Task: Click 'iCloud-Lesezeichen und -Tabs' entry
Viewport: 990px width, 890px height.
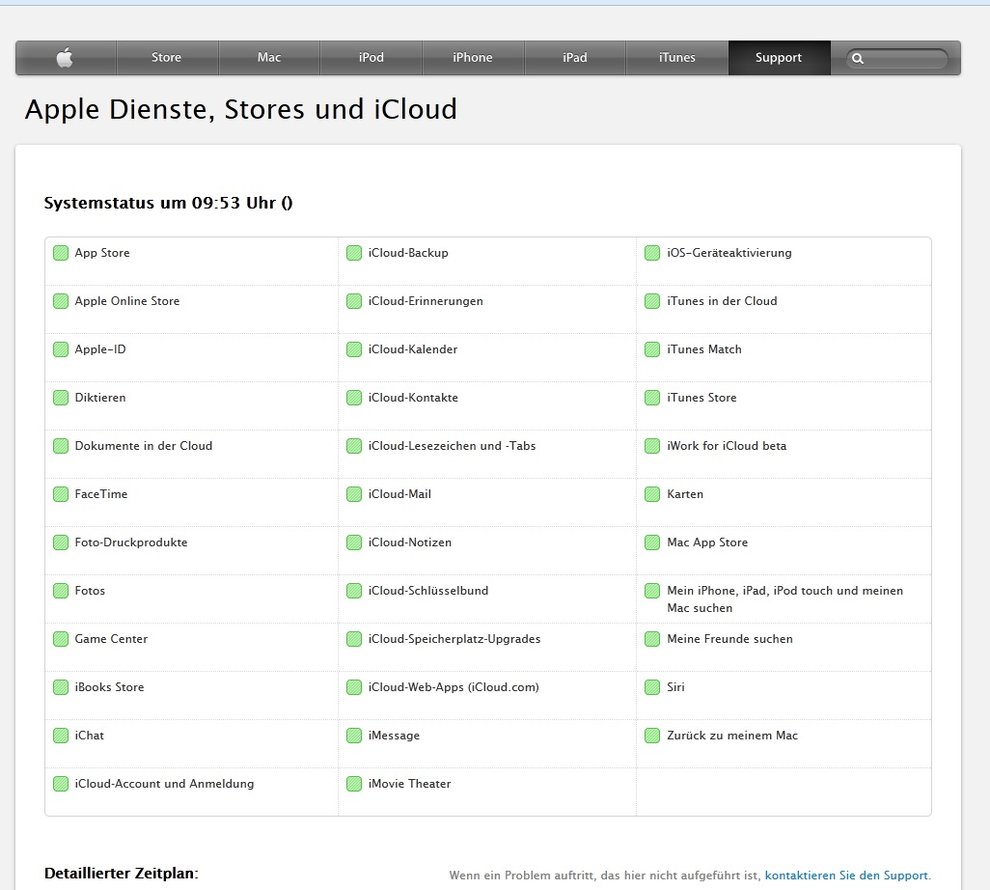Action: pos(452,446)
